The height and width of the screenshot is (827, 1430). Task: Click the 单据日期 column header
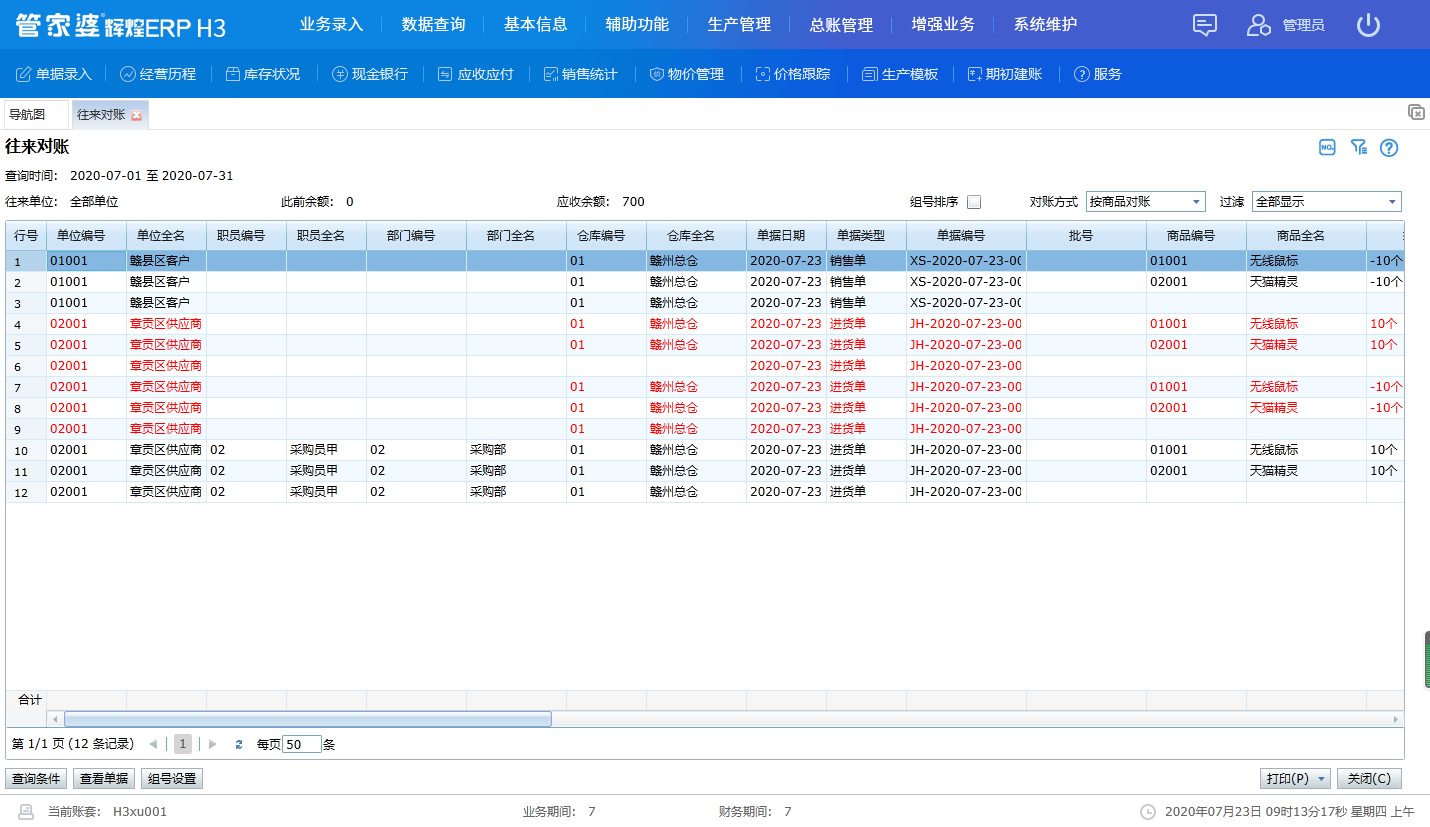[786, 236]
